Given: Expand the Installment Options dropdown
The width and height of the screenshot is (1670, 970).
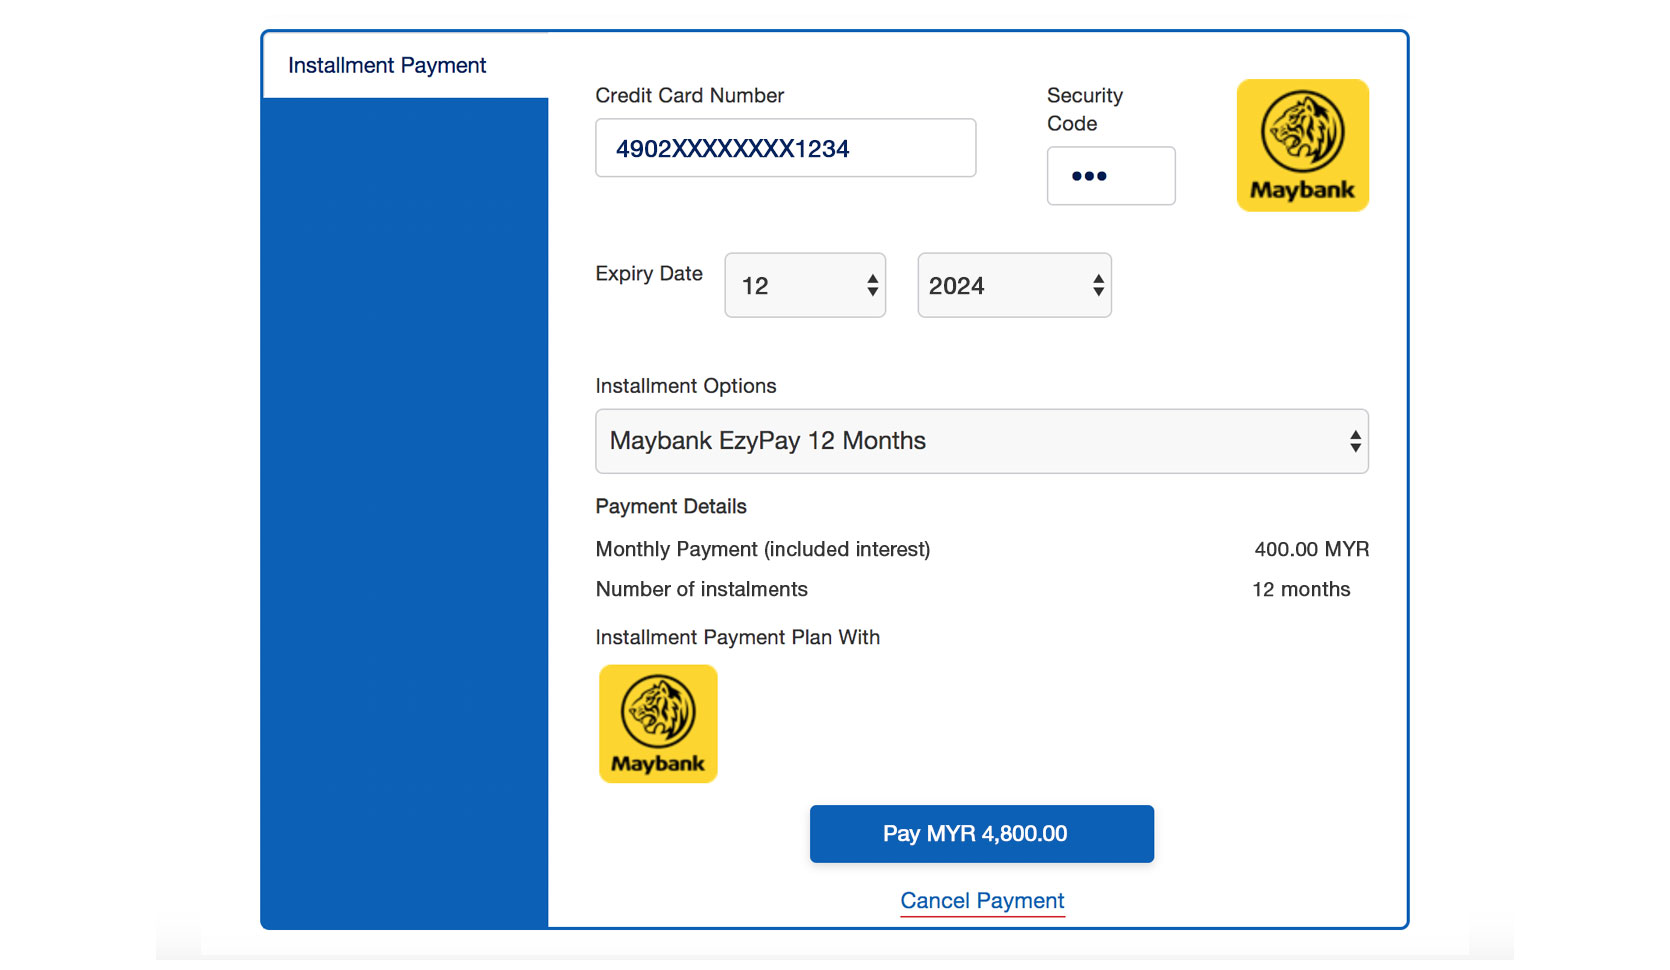Looking at the screenshot, I should click(x=982, y=441).
